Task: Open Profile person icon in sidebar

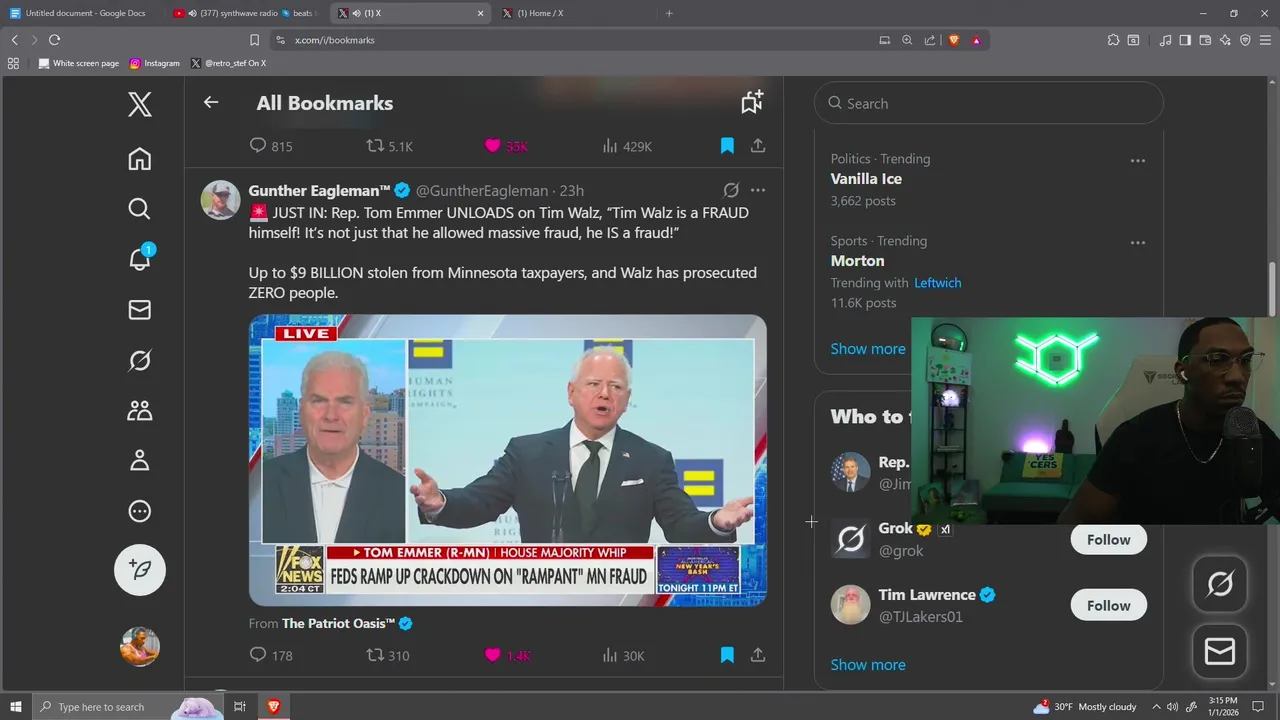Action: point(140,460)
